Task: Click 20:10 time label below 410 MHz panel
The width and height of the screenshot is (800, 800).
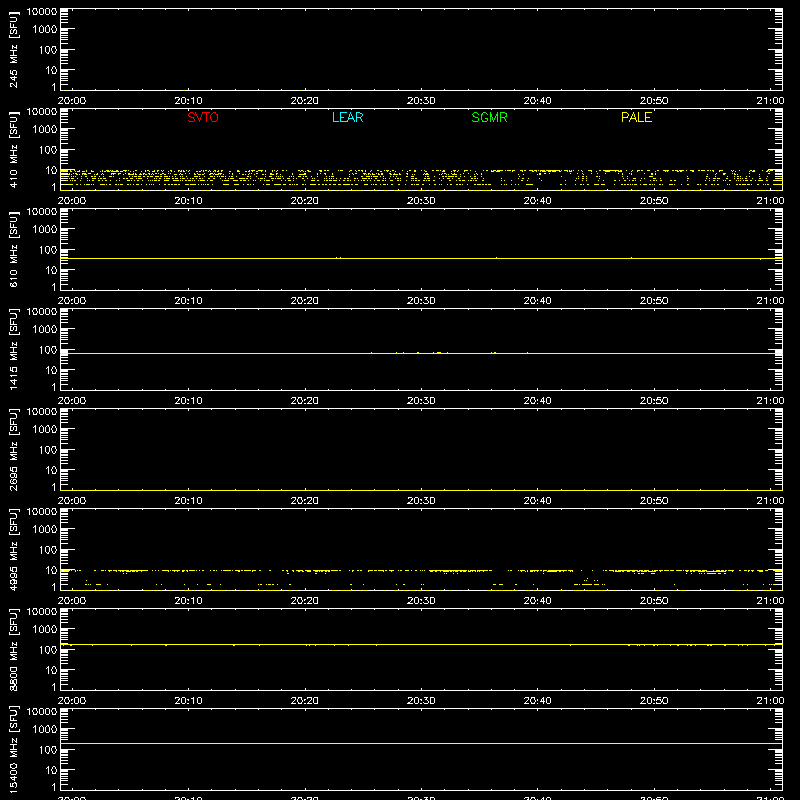Action: (x=188, y=201)
